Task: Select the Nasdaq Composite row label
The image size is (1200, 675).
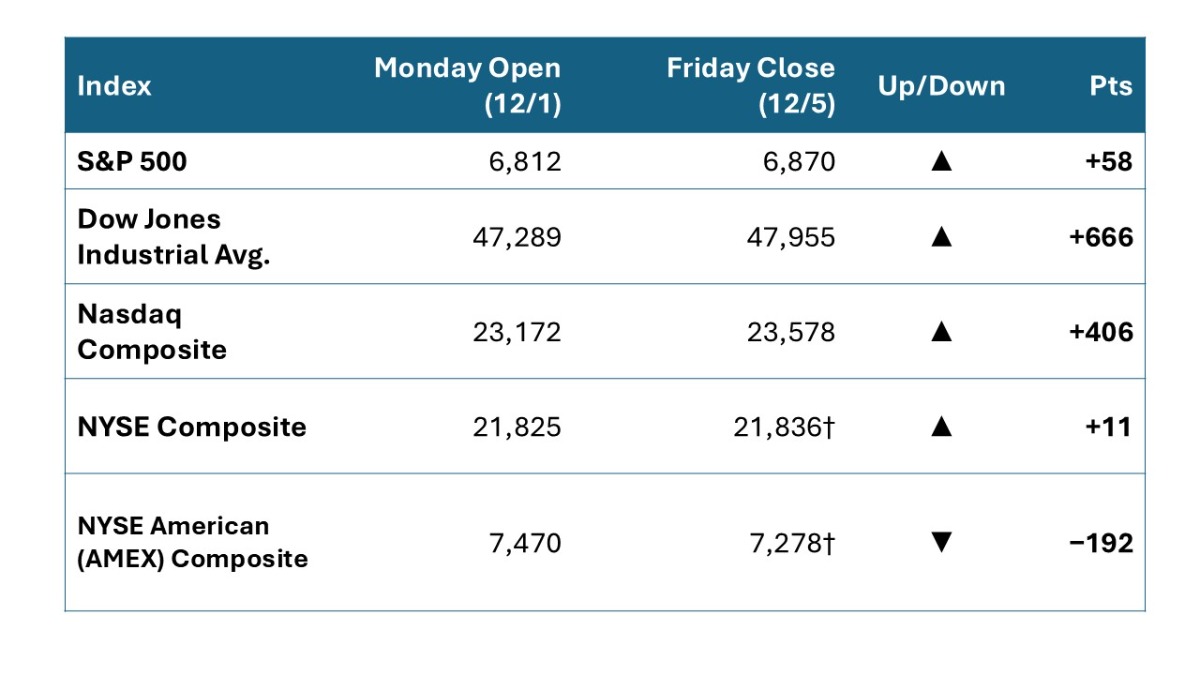Action: 152,332
